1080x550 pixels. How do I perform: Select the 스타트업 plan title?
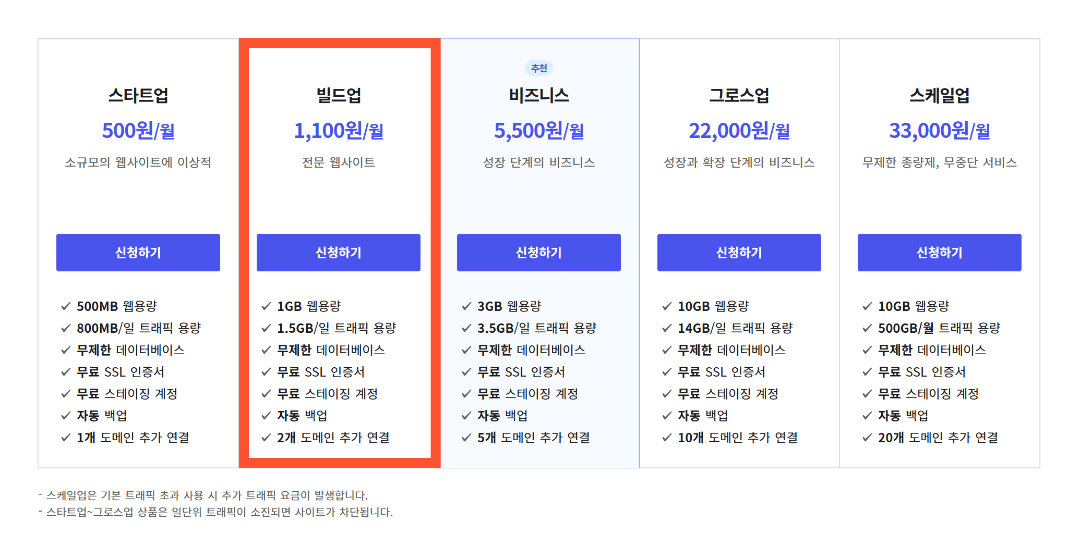[x=138, y=95]
